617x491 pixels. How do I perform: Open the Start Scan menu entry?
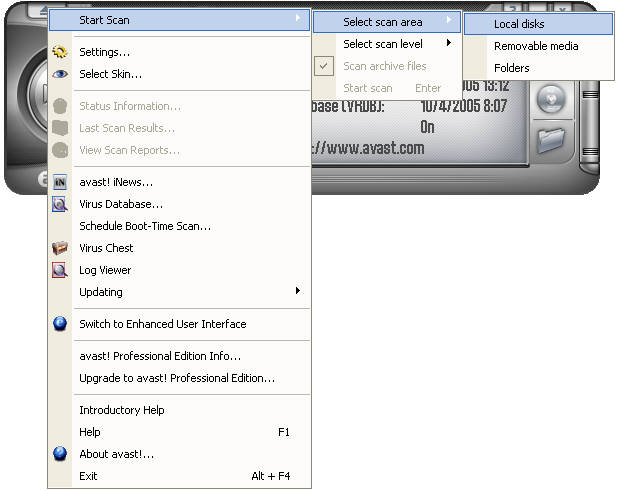click(x=179, y=20)
